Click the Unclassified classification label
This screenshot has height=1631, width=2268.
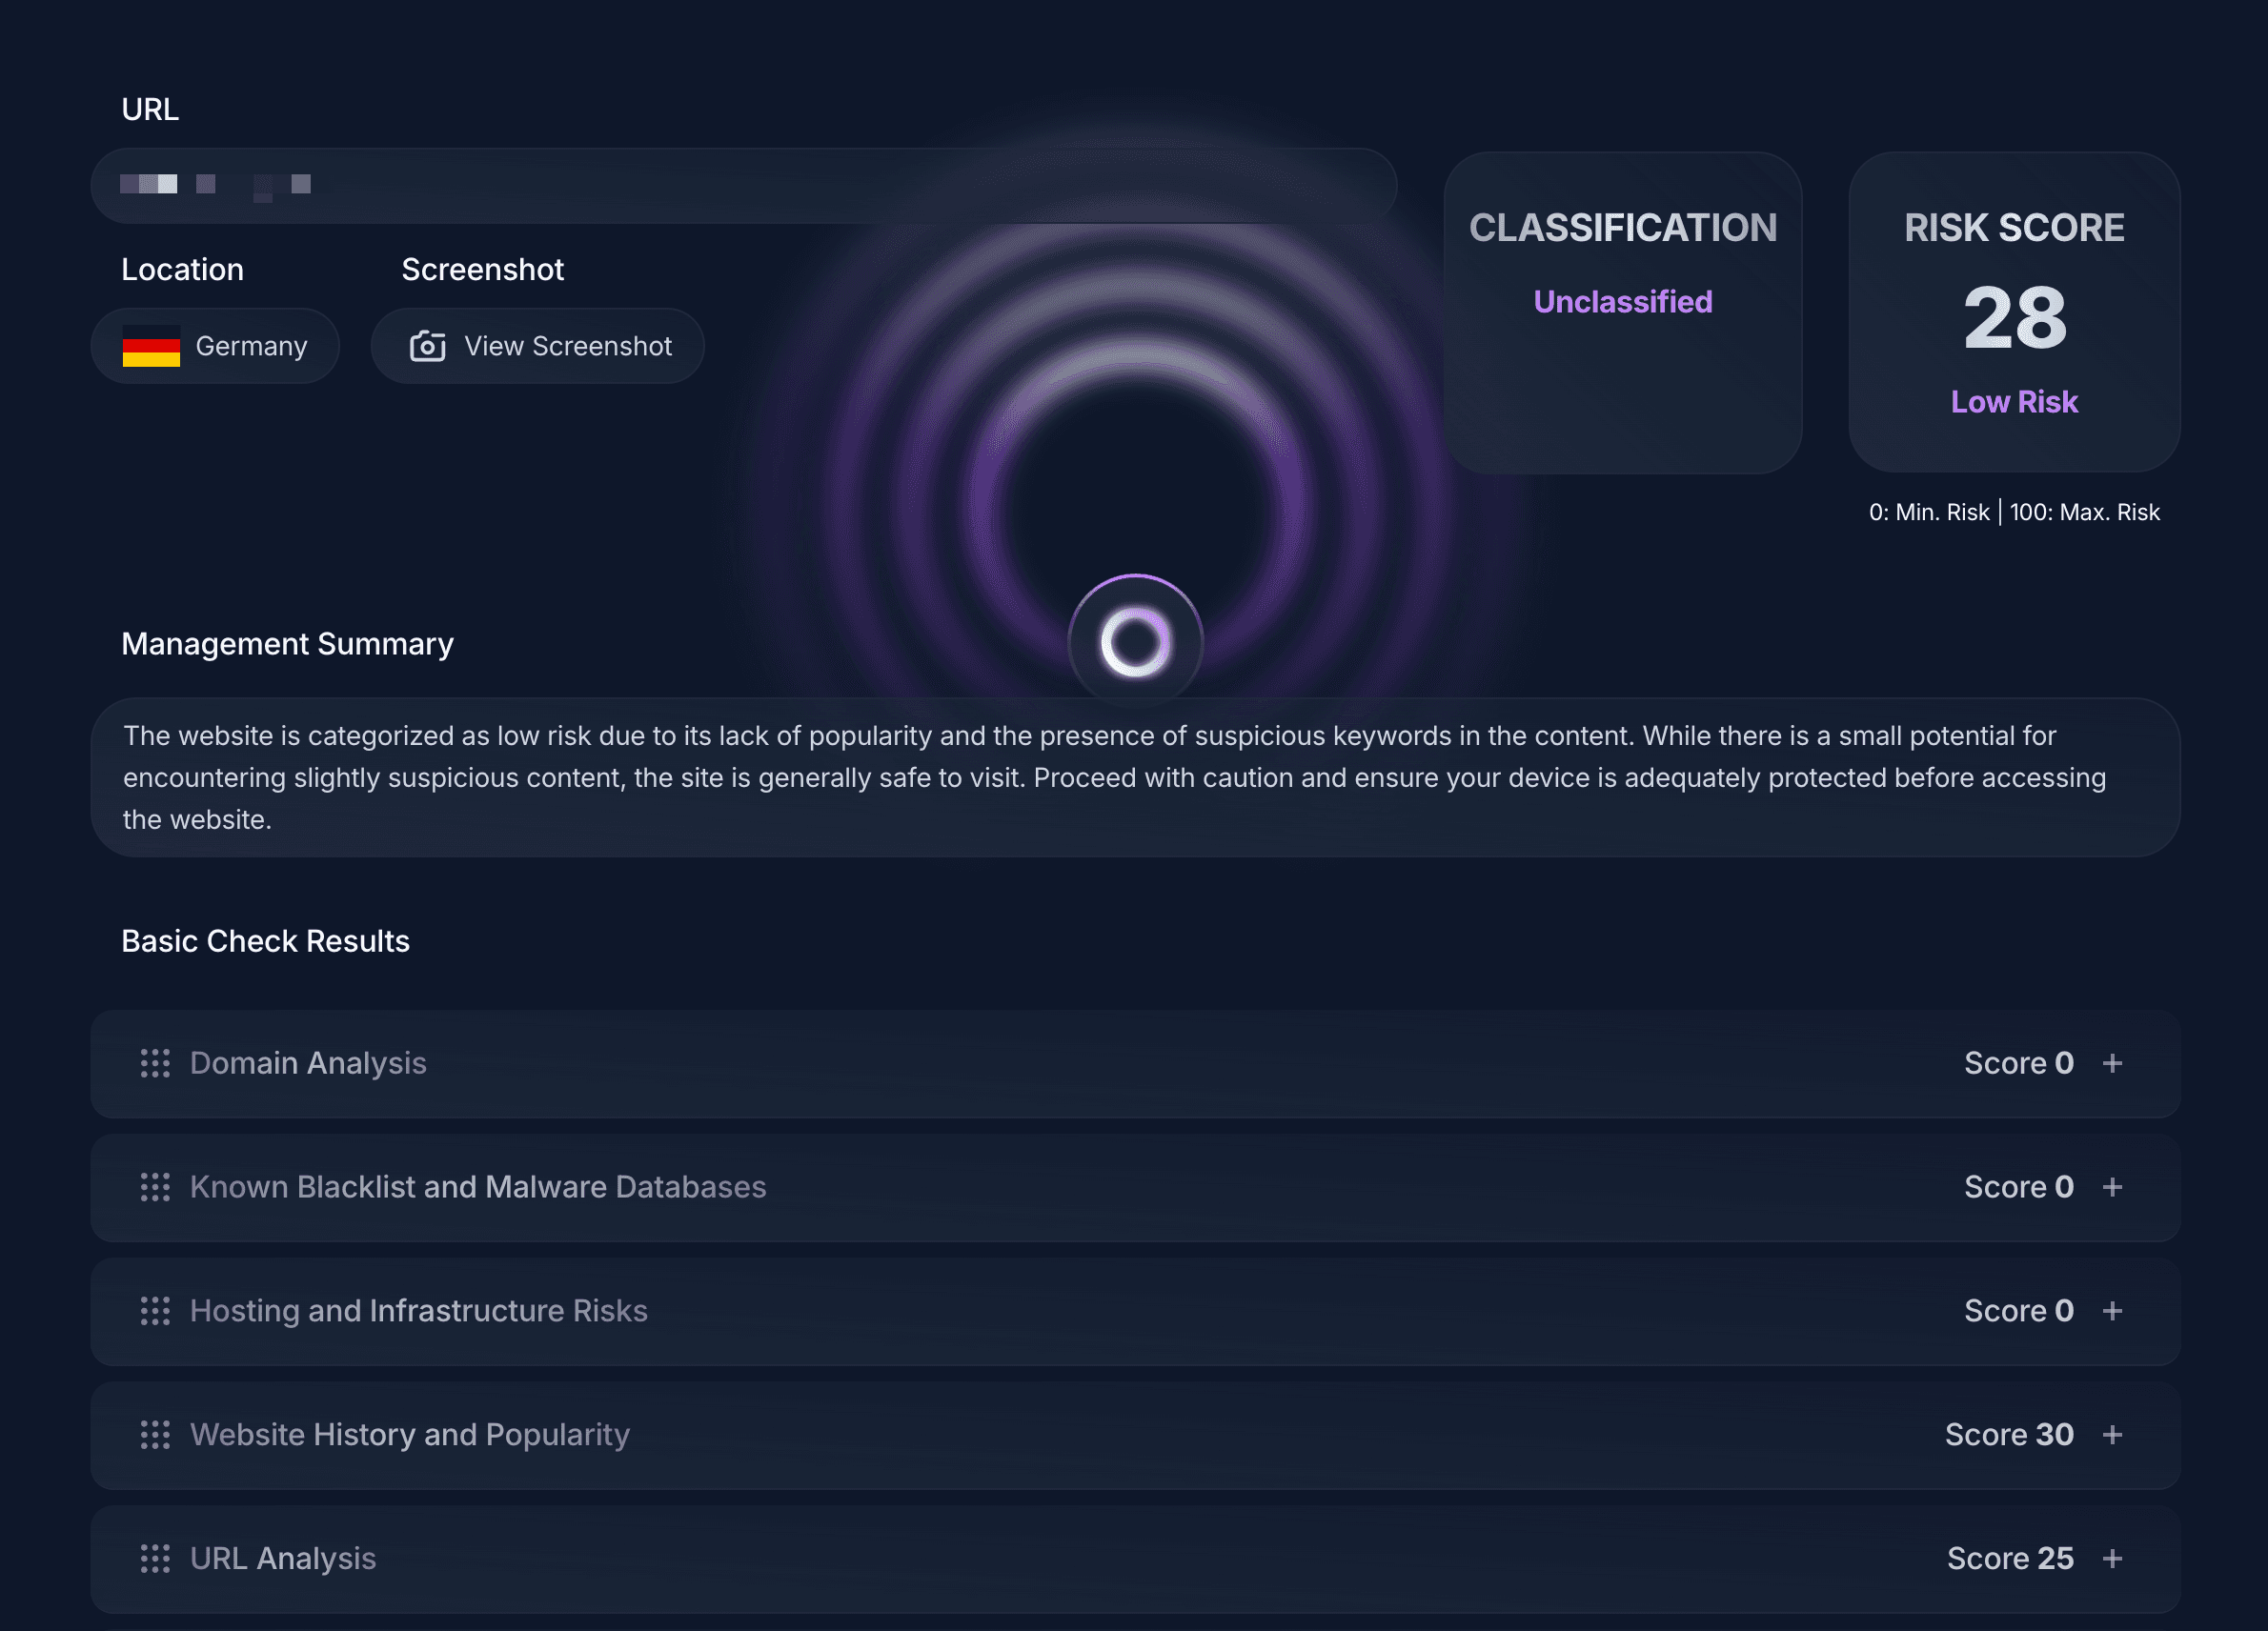click(x=1622, y=301)
